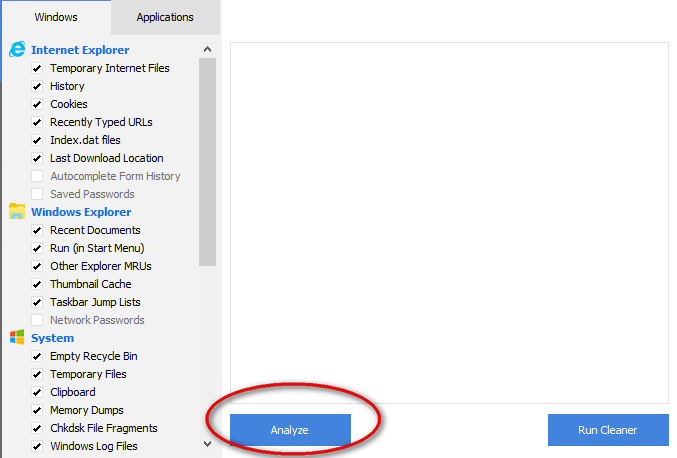
Task: Click the Run Cleaner button
Action: click(608, 430)
